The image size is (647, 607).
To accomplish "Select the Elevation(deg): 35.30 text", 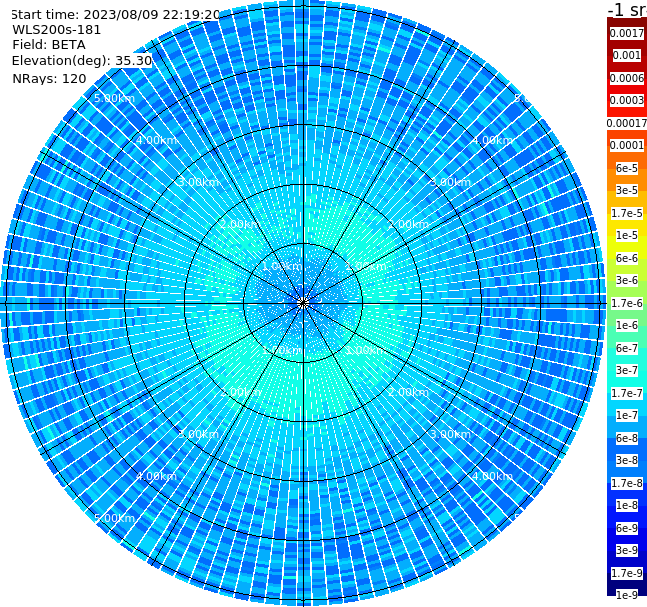I will tap(82, 61).
